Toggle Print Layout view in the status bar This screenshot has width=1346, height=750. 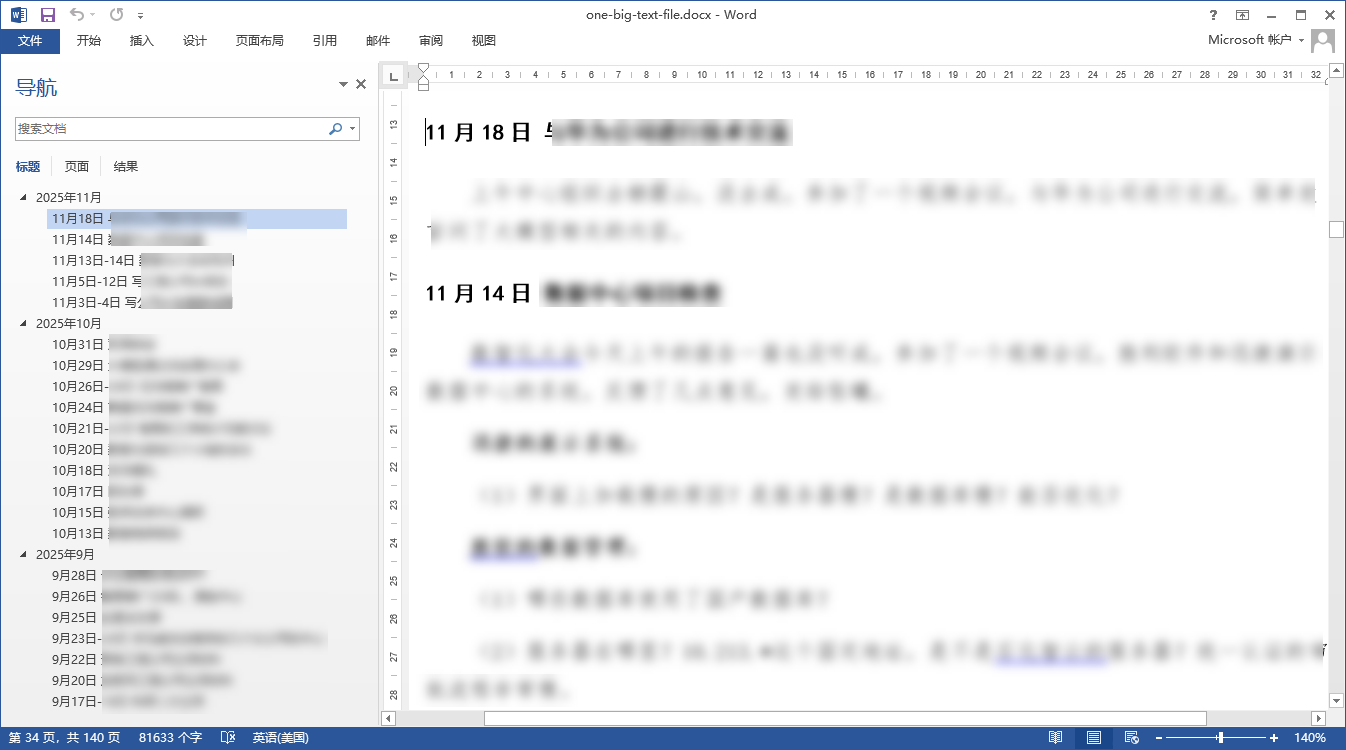pos(1094,737)
